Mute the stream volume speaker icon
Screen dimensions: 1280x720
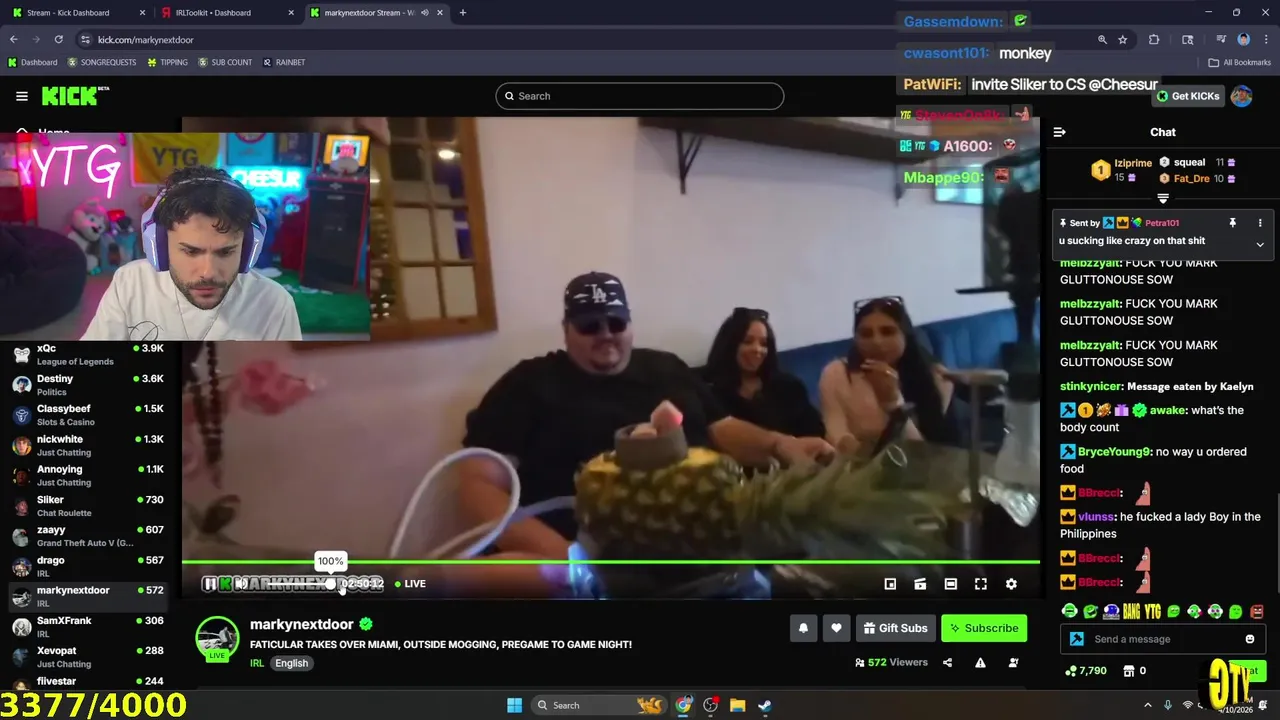tap(241, 584)
